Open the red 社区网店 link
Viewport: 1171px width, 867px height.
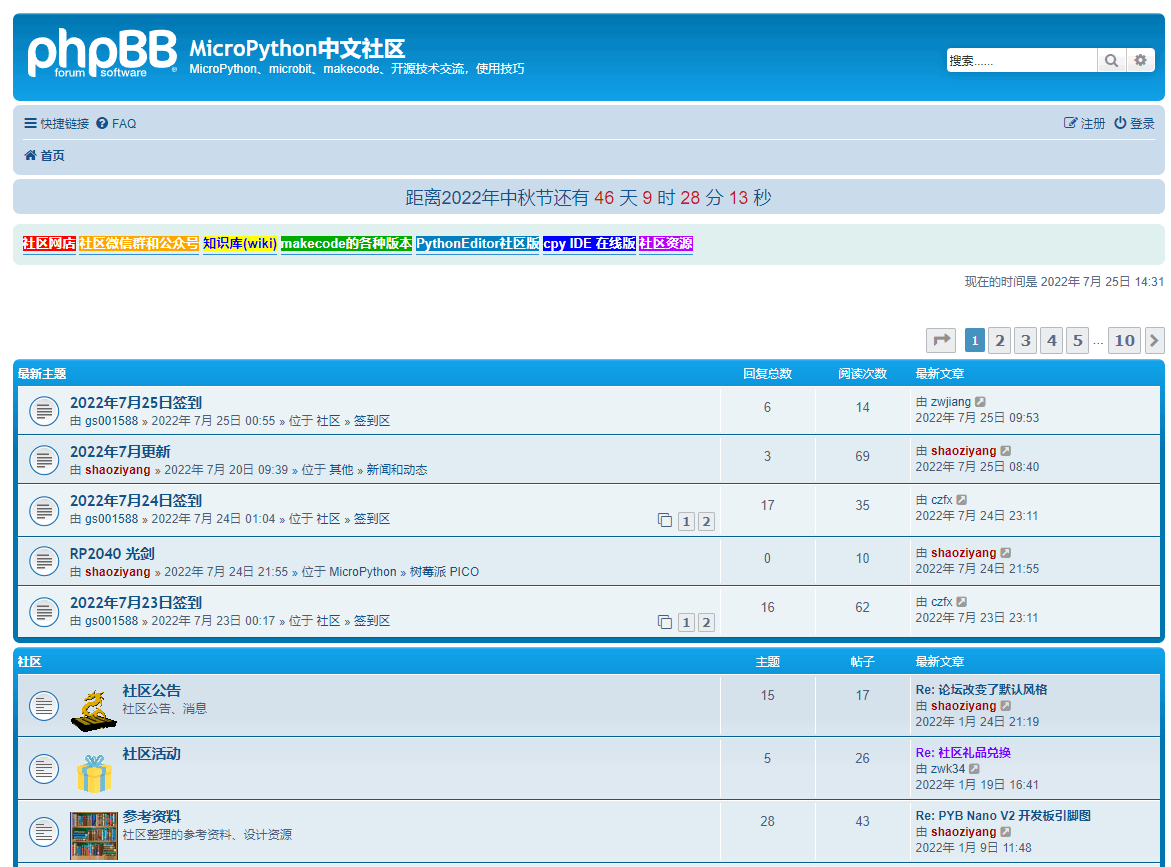(49, 244)
